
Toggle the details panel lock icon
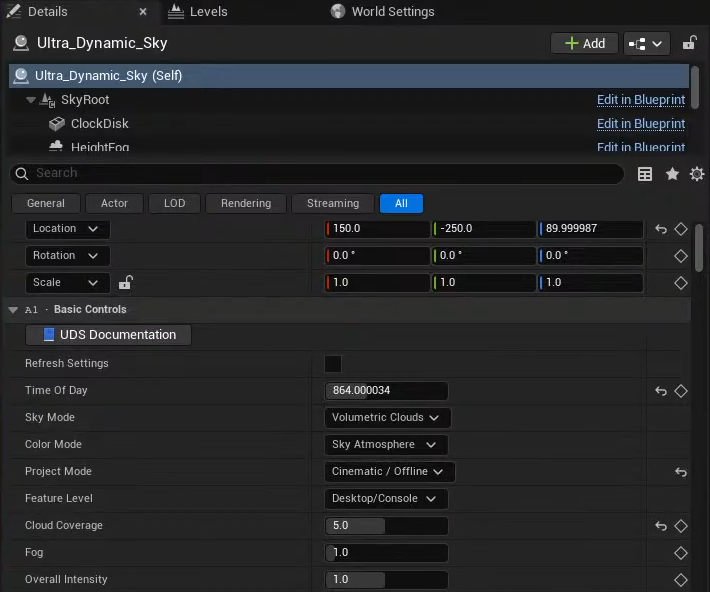coord(690,43)
